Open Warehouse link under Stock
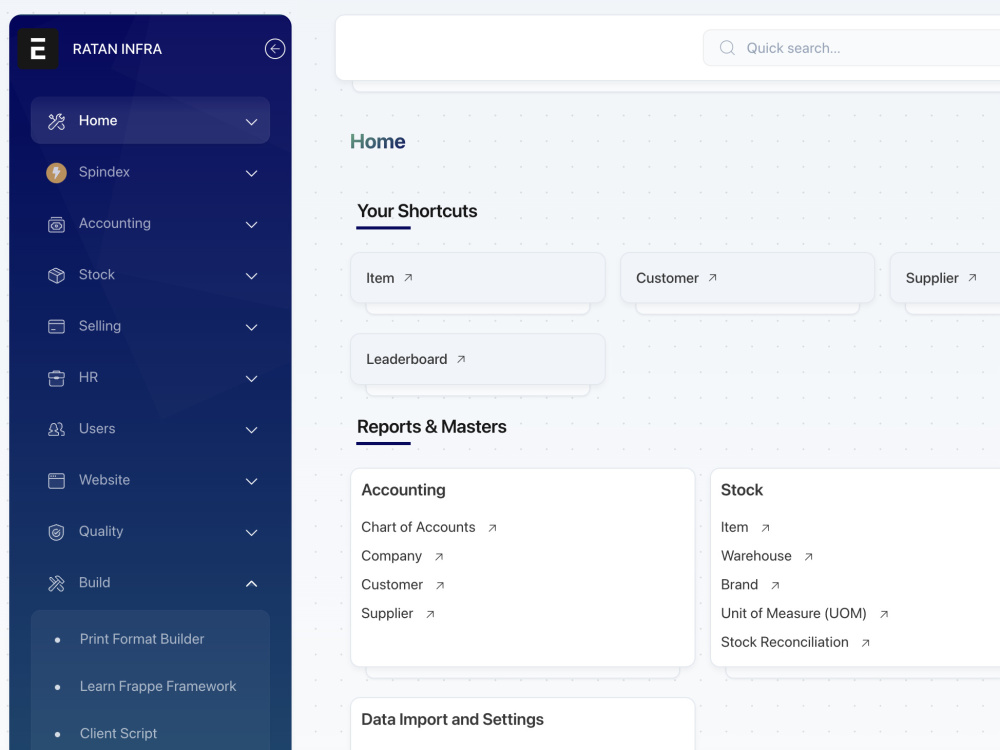Viewport: 1000px width, 750px height. pyautogui.click(x=756, y=556)
